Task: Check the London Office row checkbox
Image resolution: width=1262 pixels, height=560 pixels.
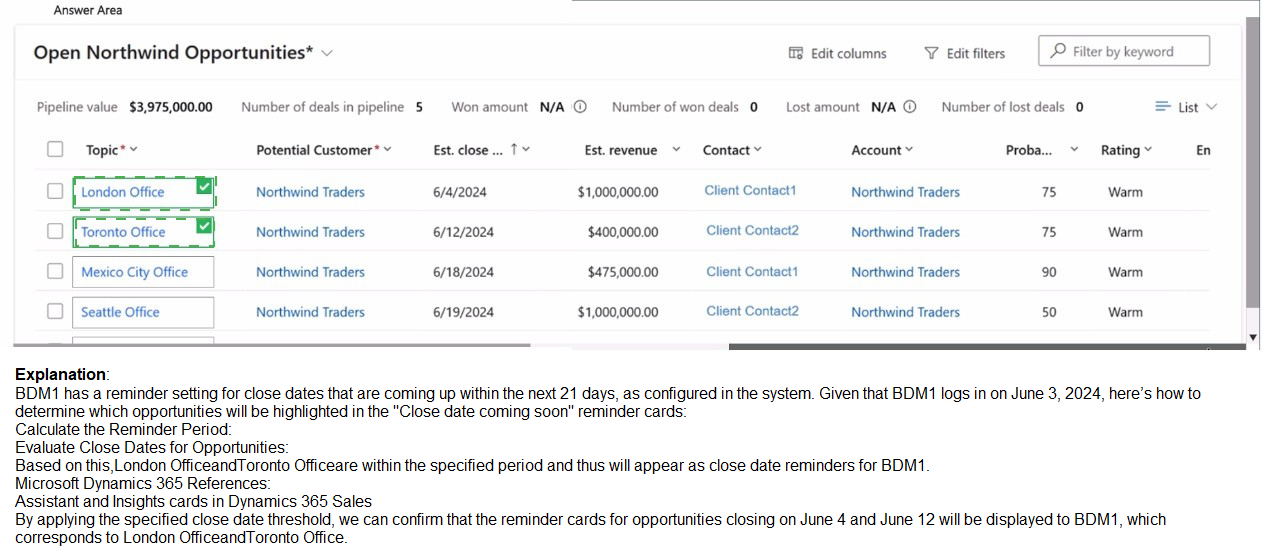Action: coord(55,191)
